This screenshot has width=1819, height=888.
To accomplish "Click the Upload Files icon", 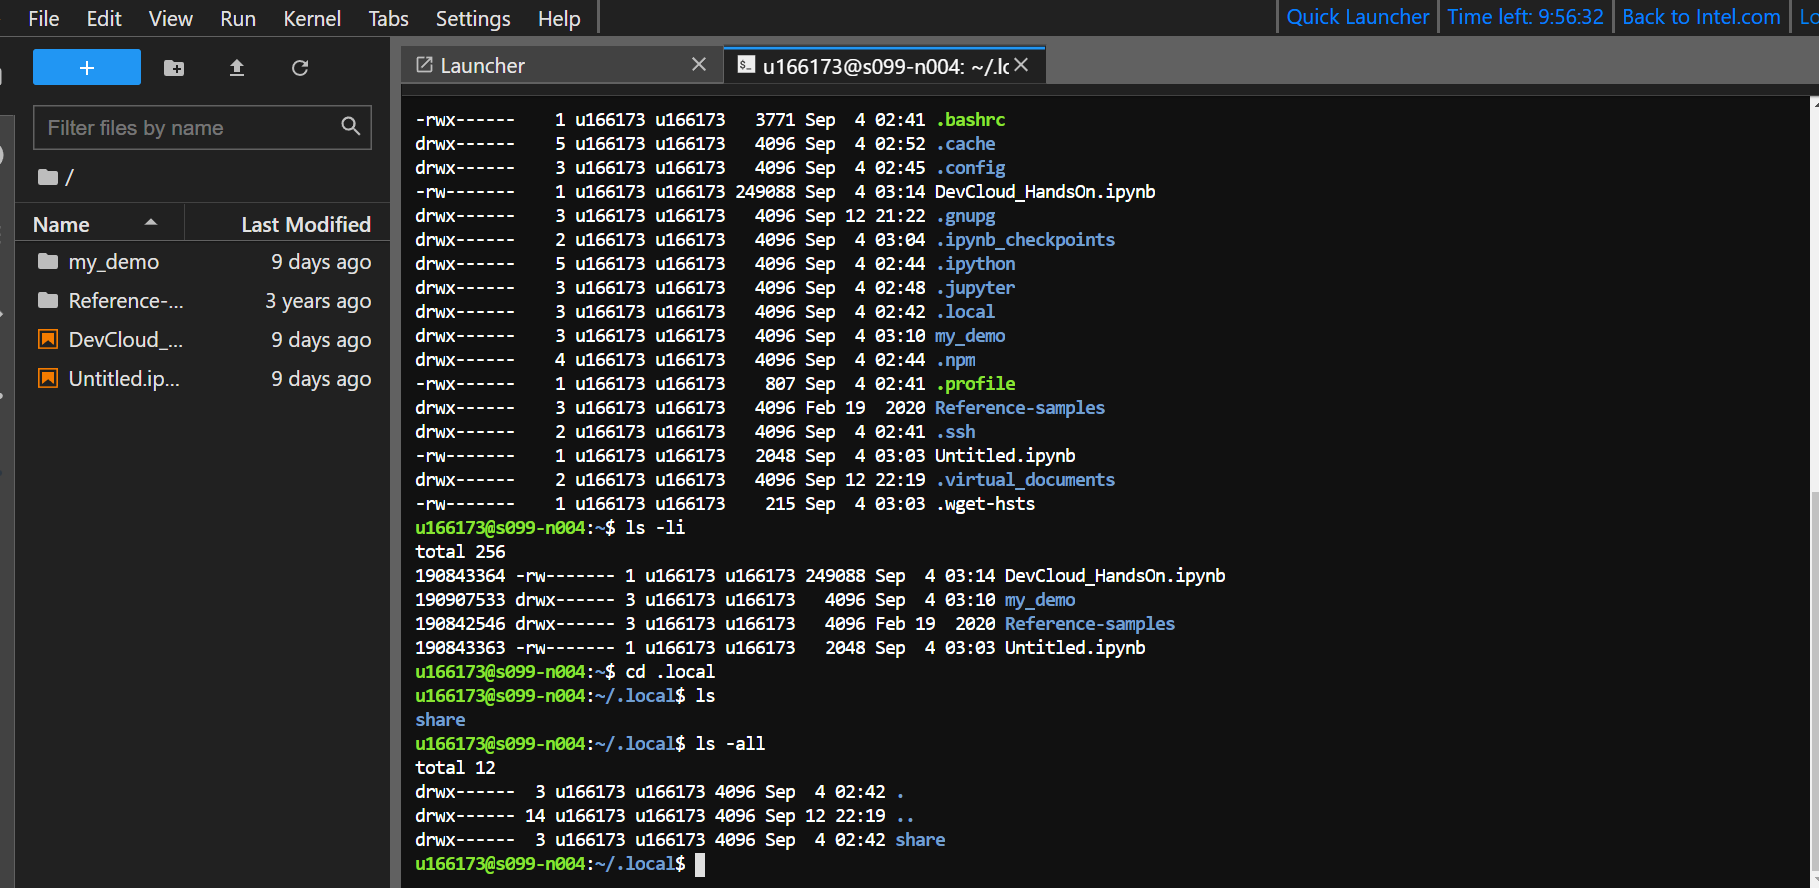I will click(x=237, y=68).
